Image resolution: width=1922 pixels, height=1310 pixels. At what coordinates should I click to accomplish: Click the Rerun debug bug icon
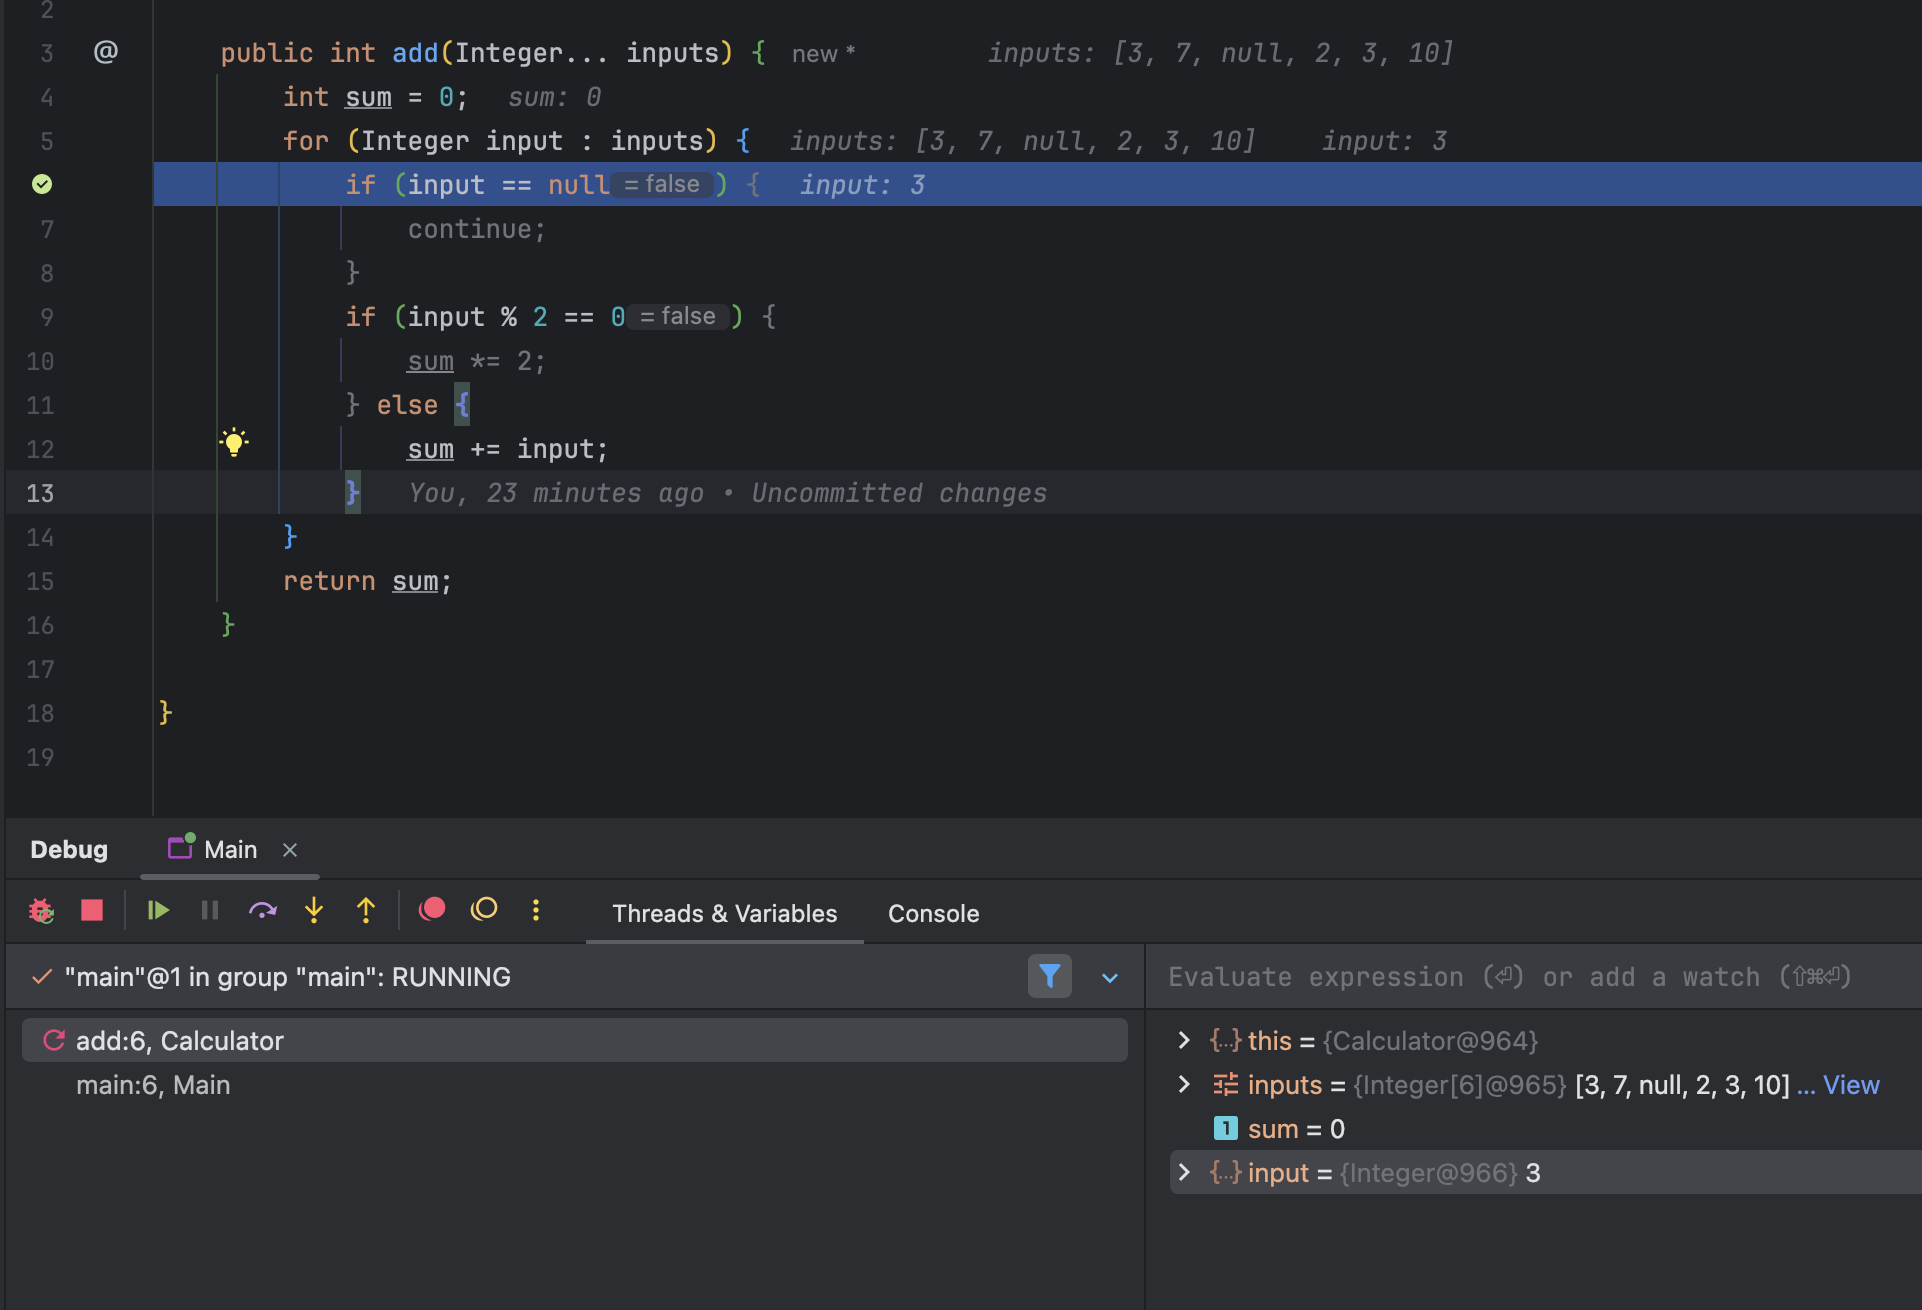point(41,910)
